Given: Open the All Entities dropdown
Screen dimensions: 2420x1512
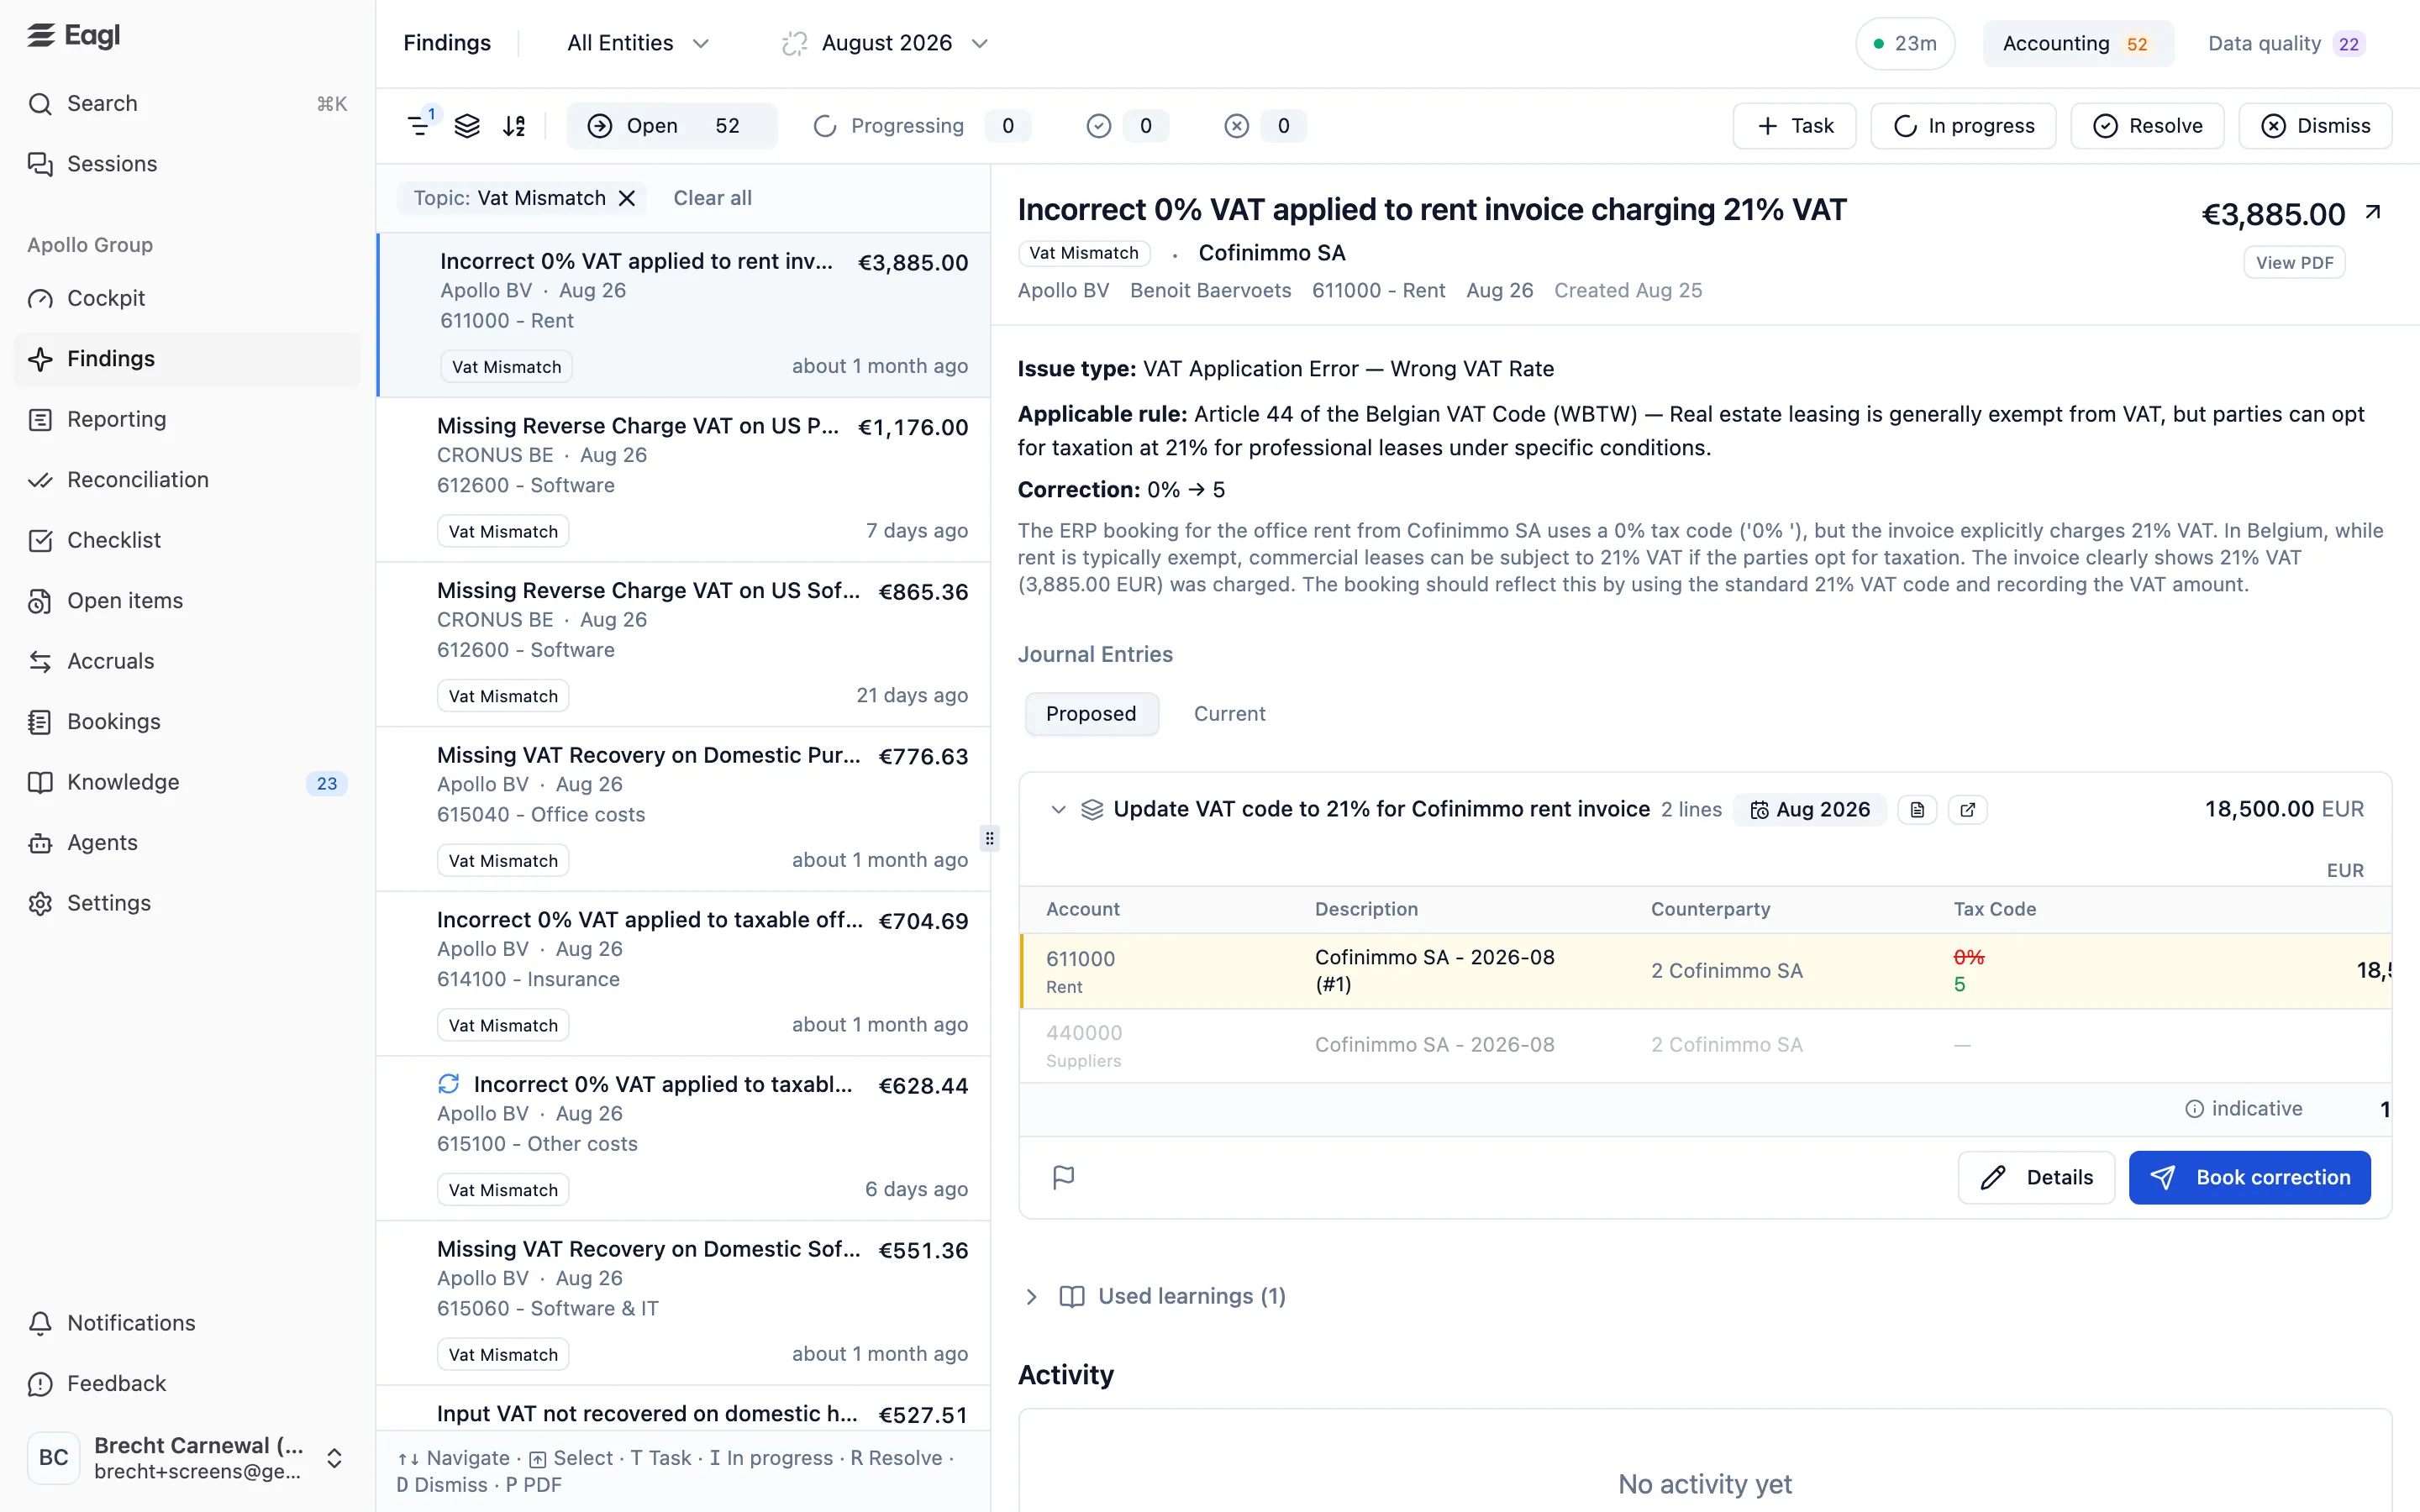Looking at the screenshot, I should pos(638,43).
